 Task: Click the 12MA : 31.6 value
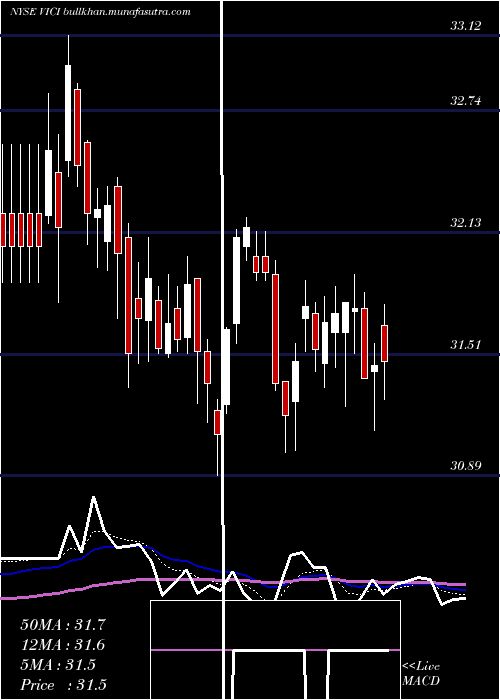pos(63,645)
